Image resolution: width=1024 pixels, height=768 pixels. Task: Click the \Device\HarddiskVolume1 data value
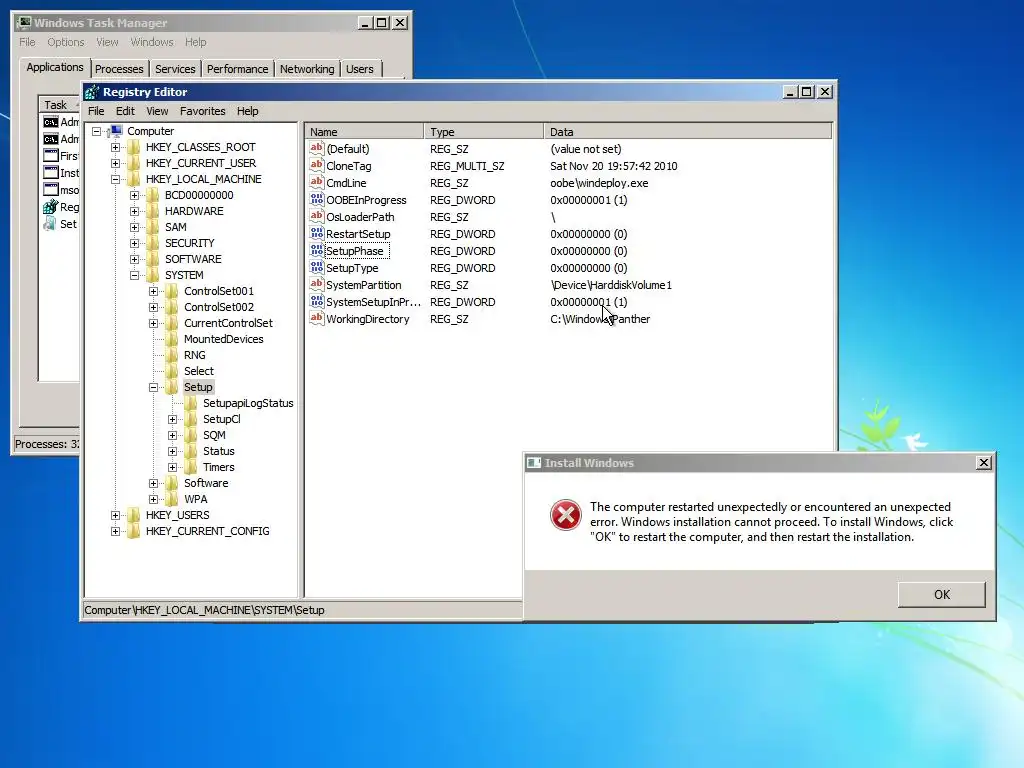tap(611, 285)
